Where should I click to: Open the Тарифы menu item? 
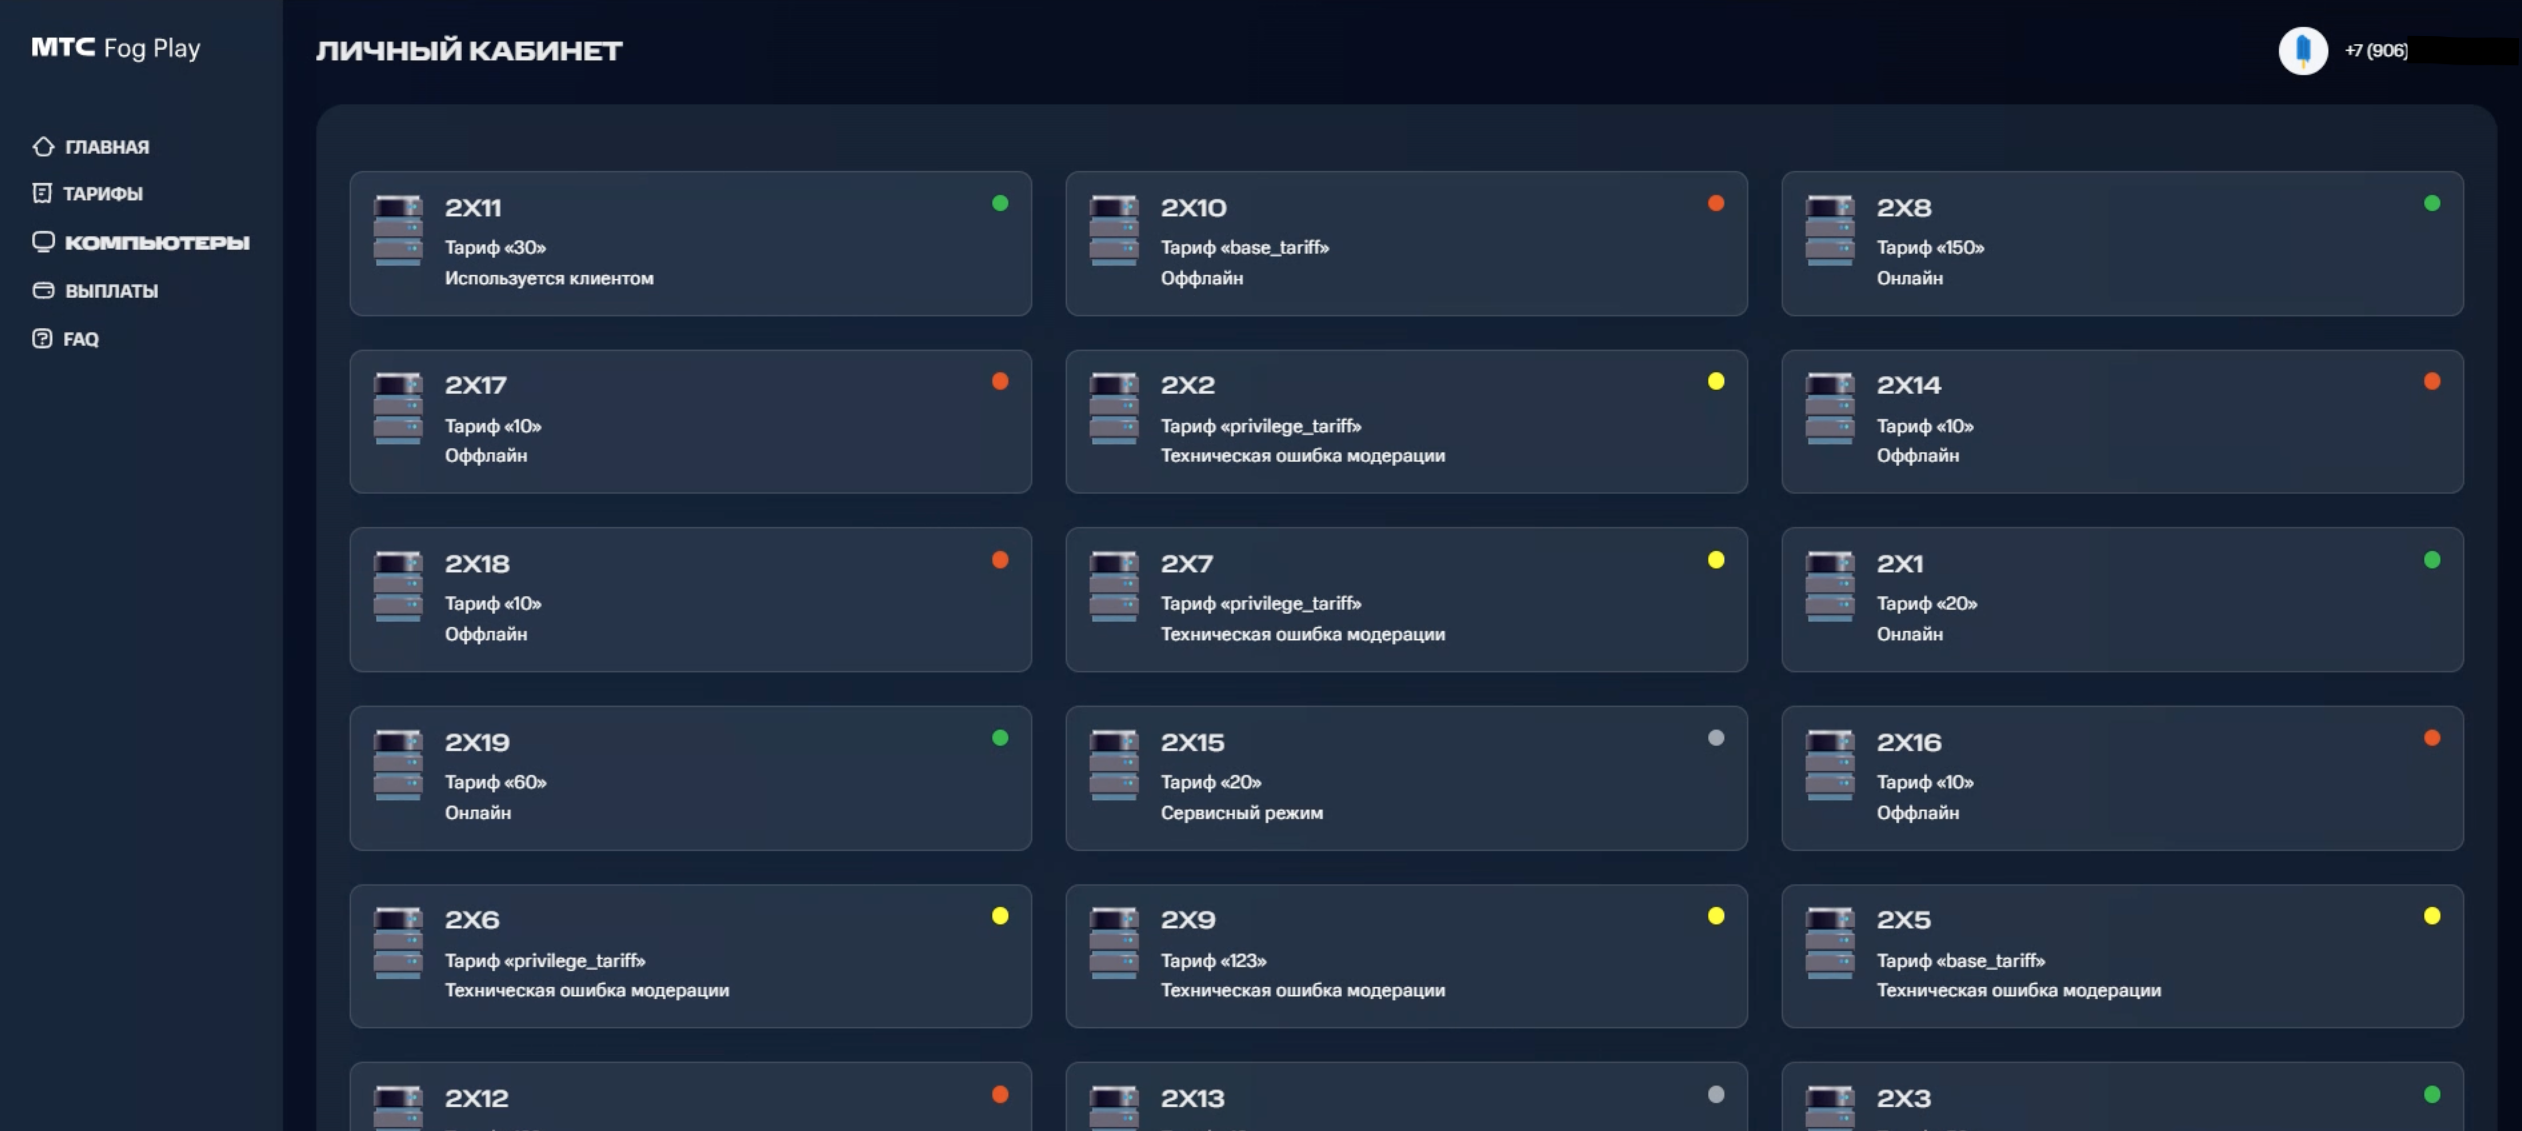pos(103,194)
